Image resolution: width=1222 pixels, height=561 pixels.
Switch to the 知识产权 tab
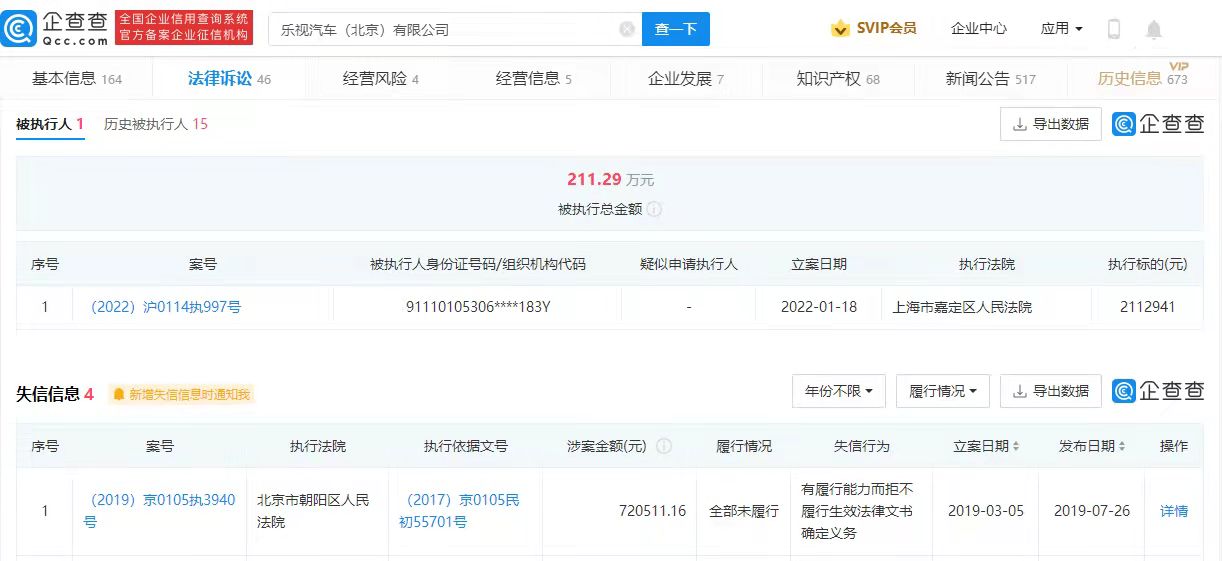pos(838,79)
